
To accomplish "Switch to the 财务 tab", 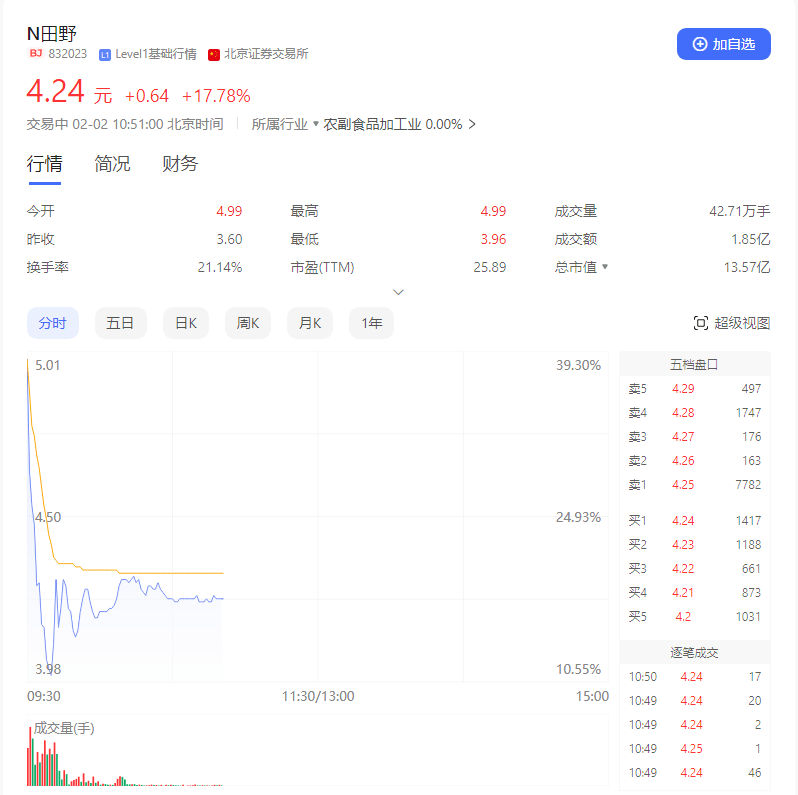I will click(180, 164).
